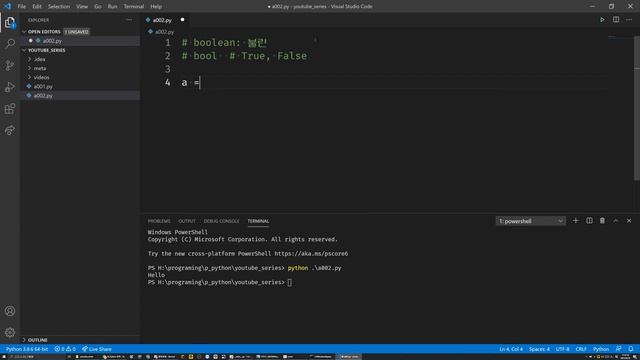Click the VS Code logo icon in title bar
640x360 pixels.
point(7,6)
